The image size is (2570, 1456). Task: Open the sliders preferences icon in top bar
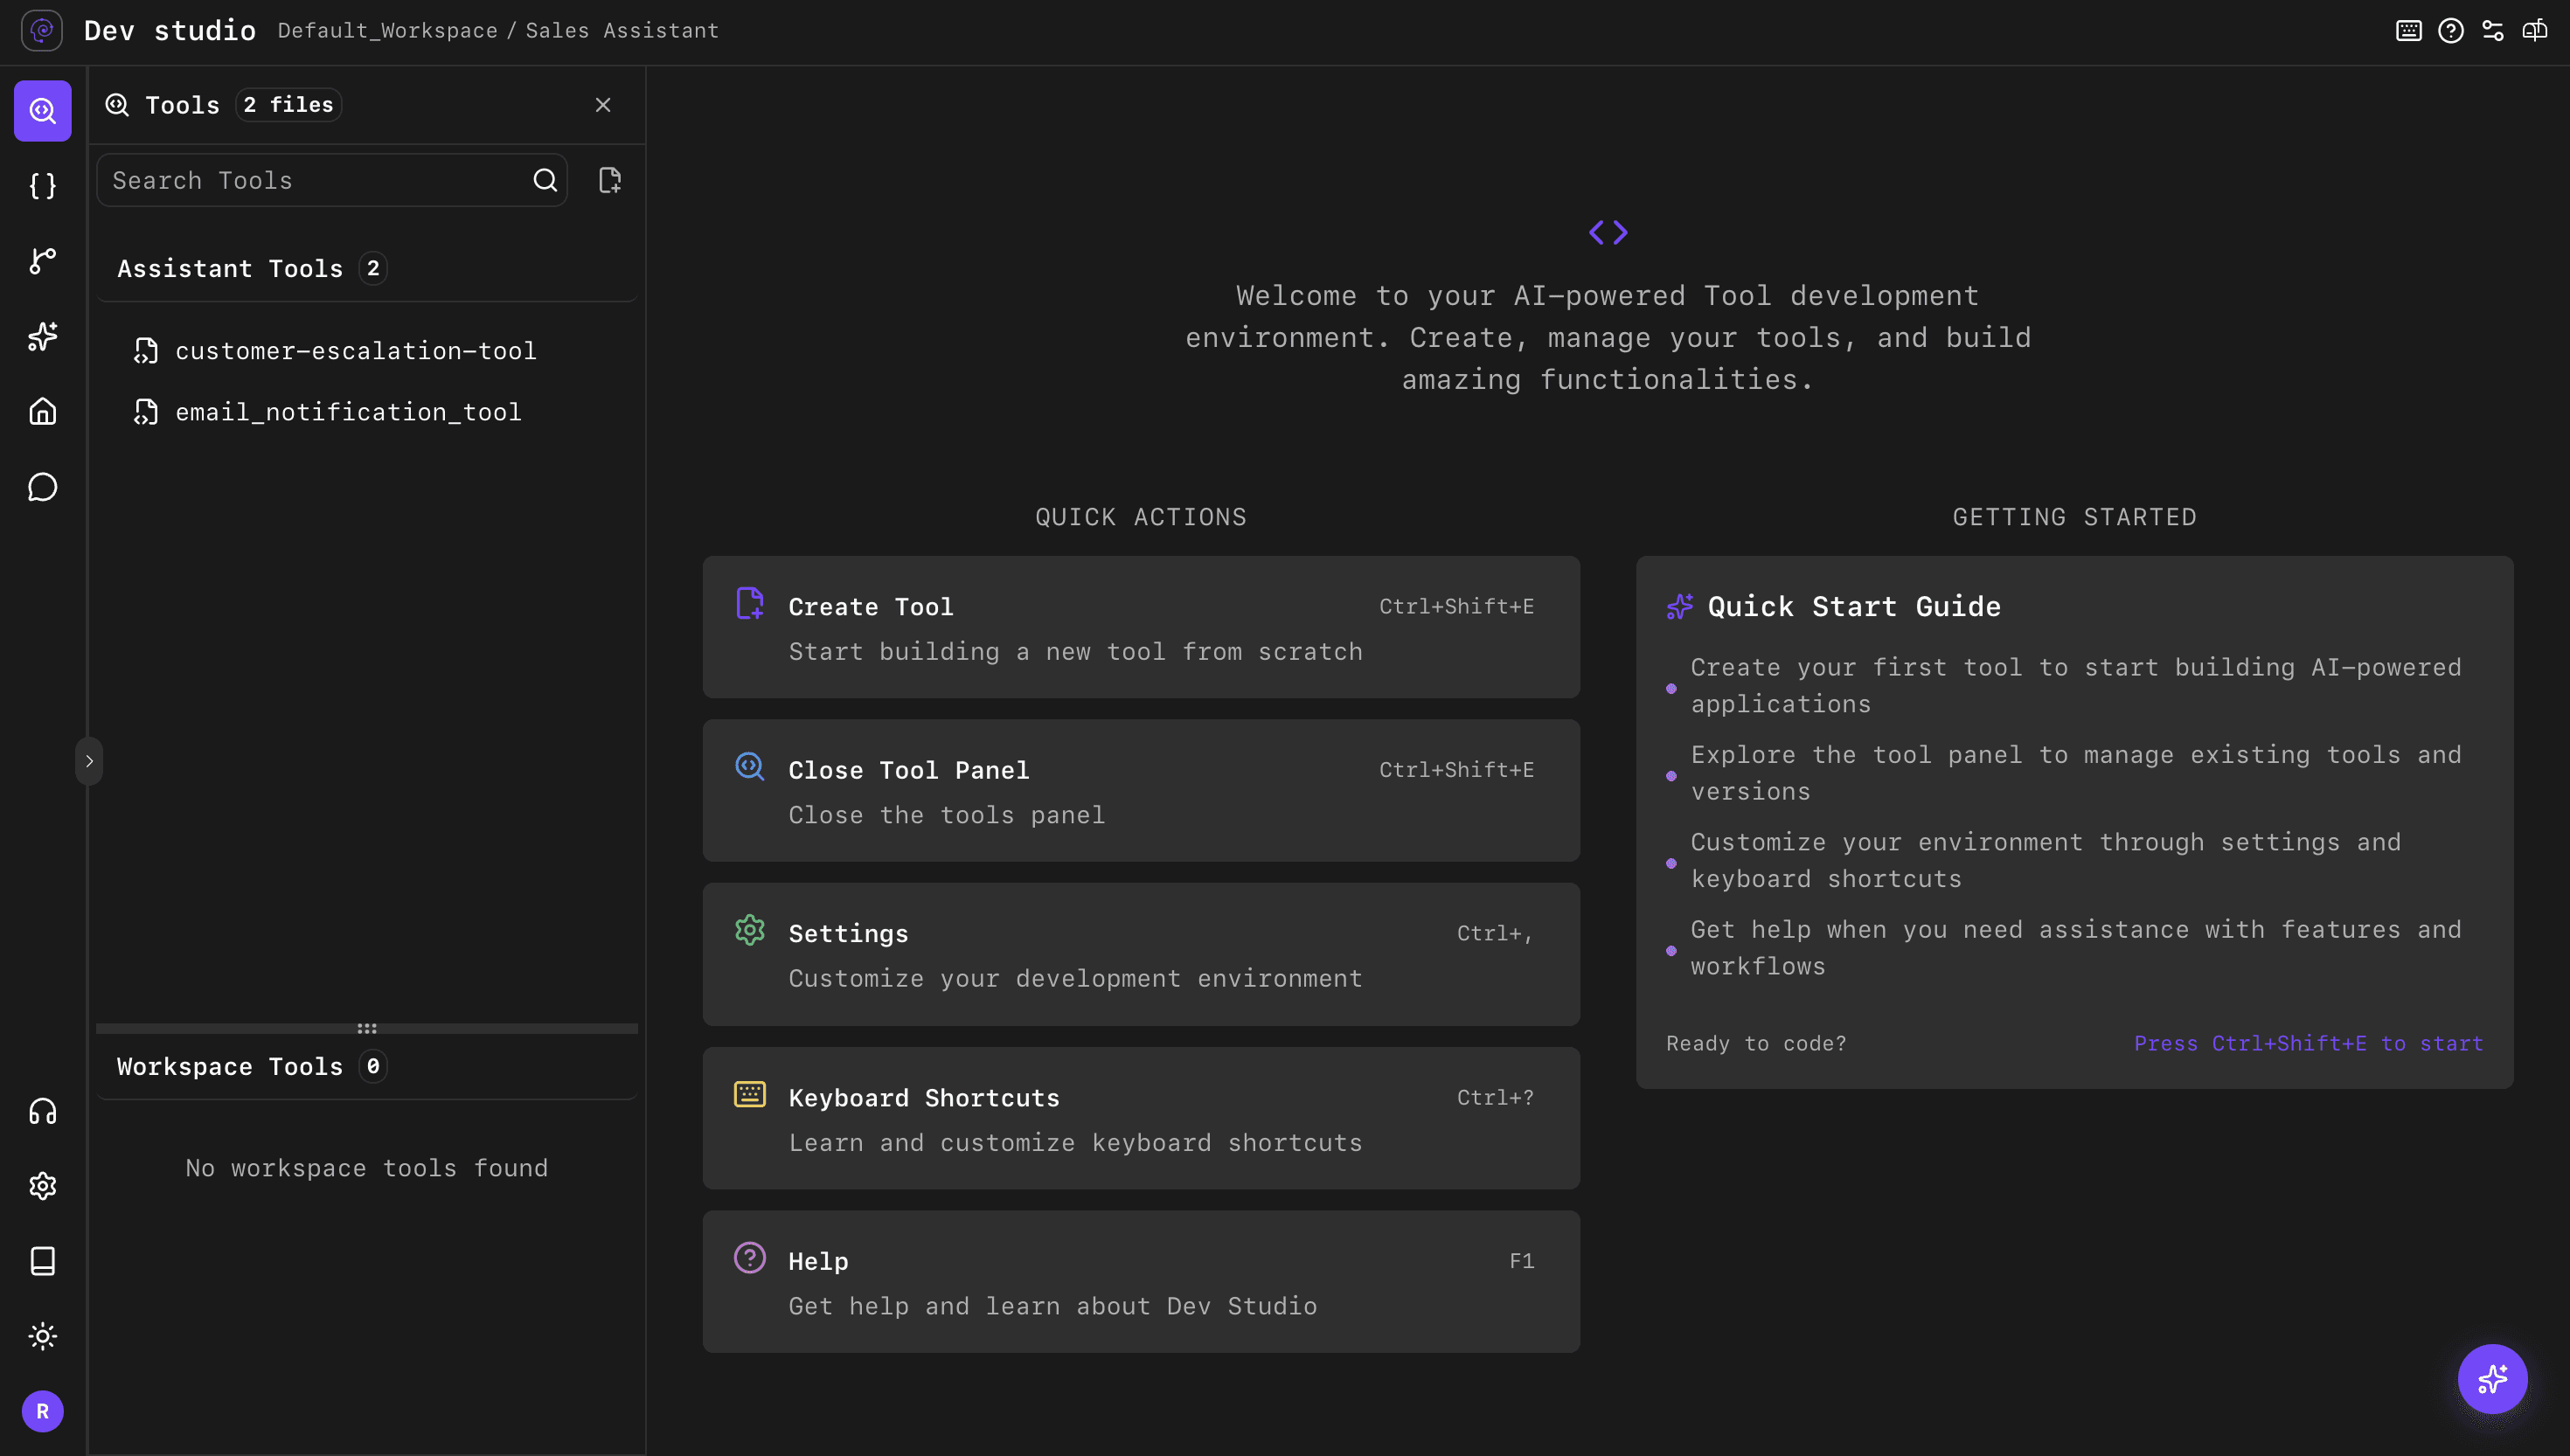2493,30
